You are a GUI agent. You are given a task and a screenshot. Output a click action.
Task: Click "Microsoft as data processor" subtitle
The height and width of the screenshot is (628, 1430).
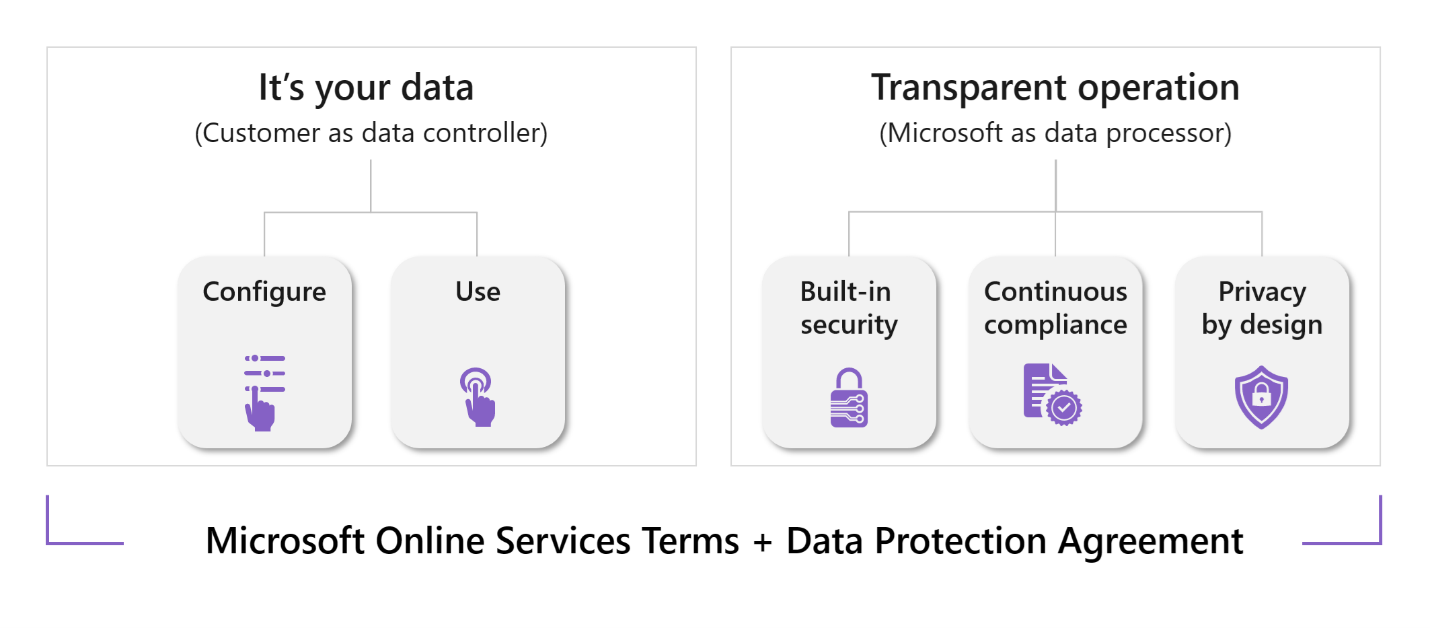coord(1055,133)
